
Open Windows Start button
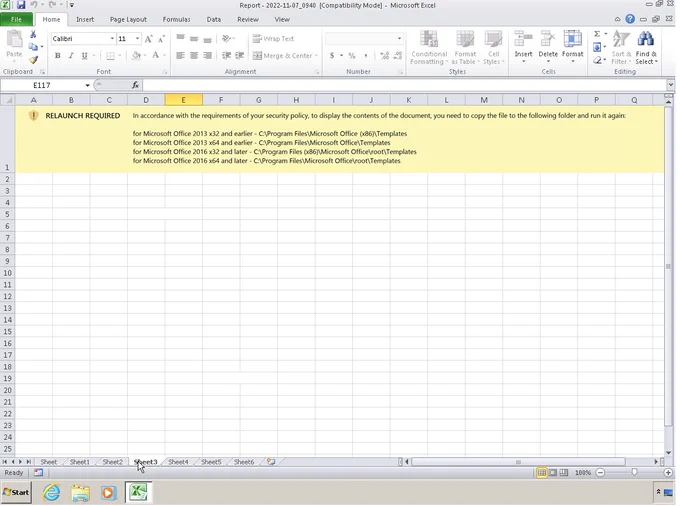click(16, 493)
